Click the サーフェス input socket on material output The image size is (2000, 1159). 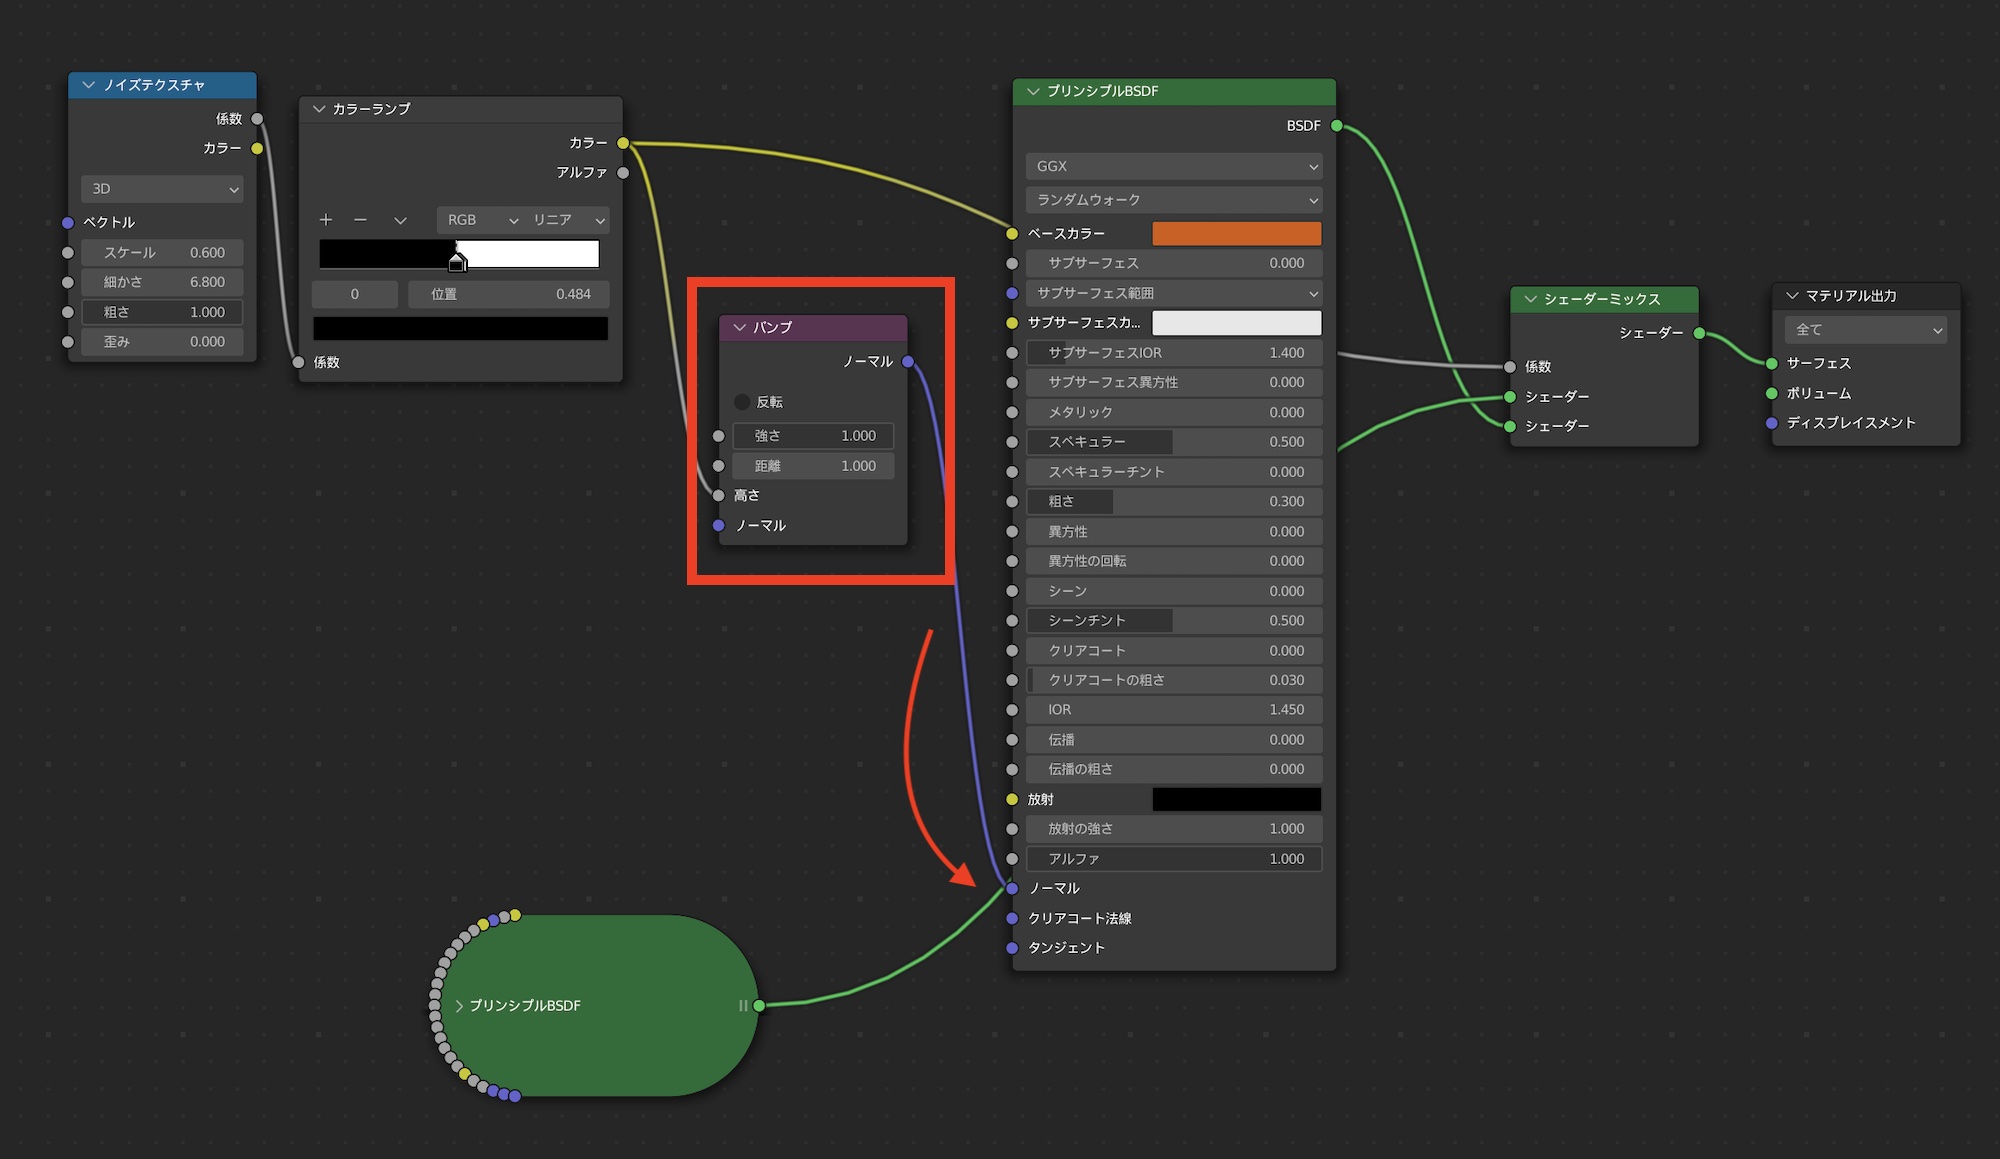(1772, 364)
